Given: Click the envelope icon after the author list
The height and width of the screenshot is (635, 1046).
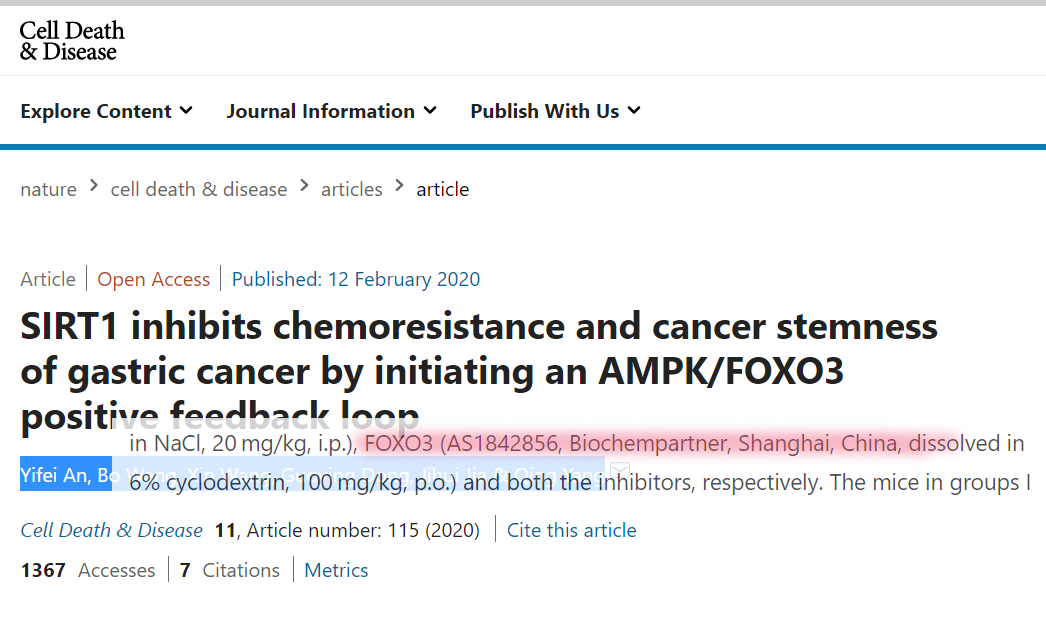Looking at the screenshot, I should tap(620, 471).
